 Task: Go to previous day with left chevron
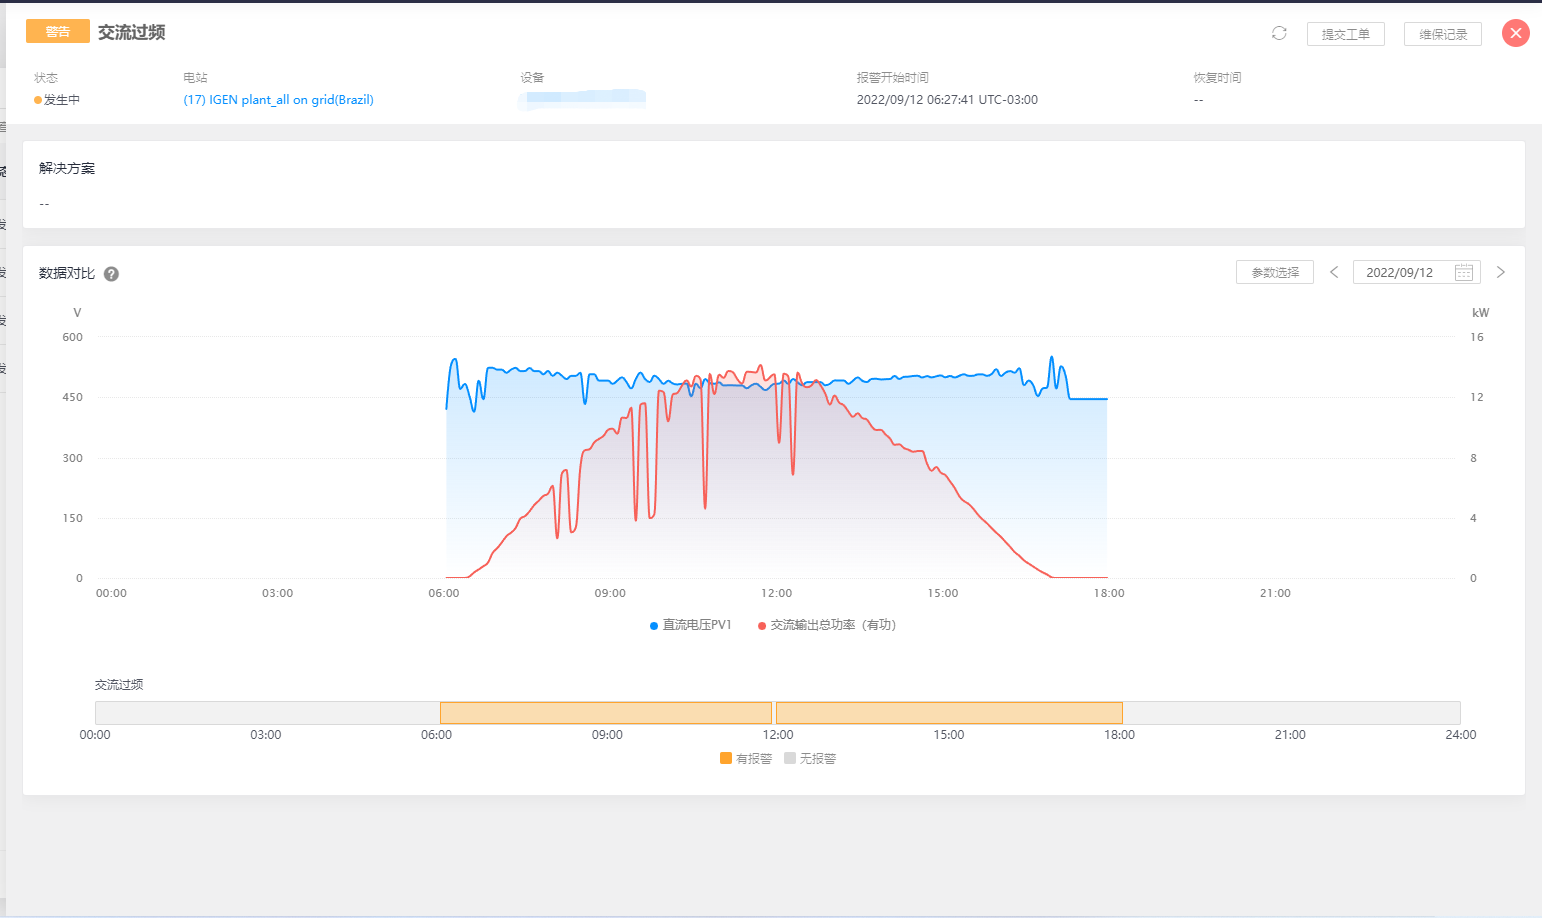pyautogui.click(x=1333, y=272)
